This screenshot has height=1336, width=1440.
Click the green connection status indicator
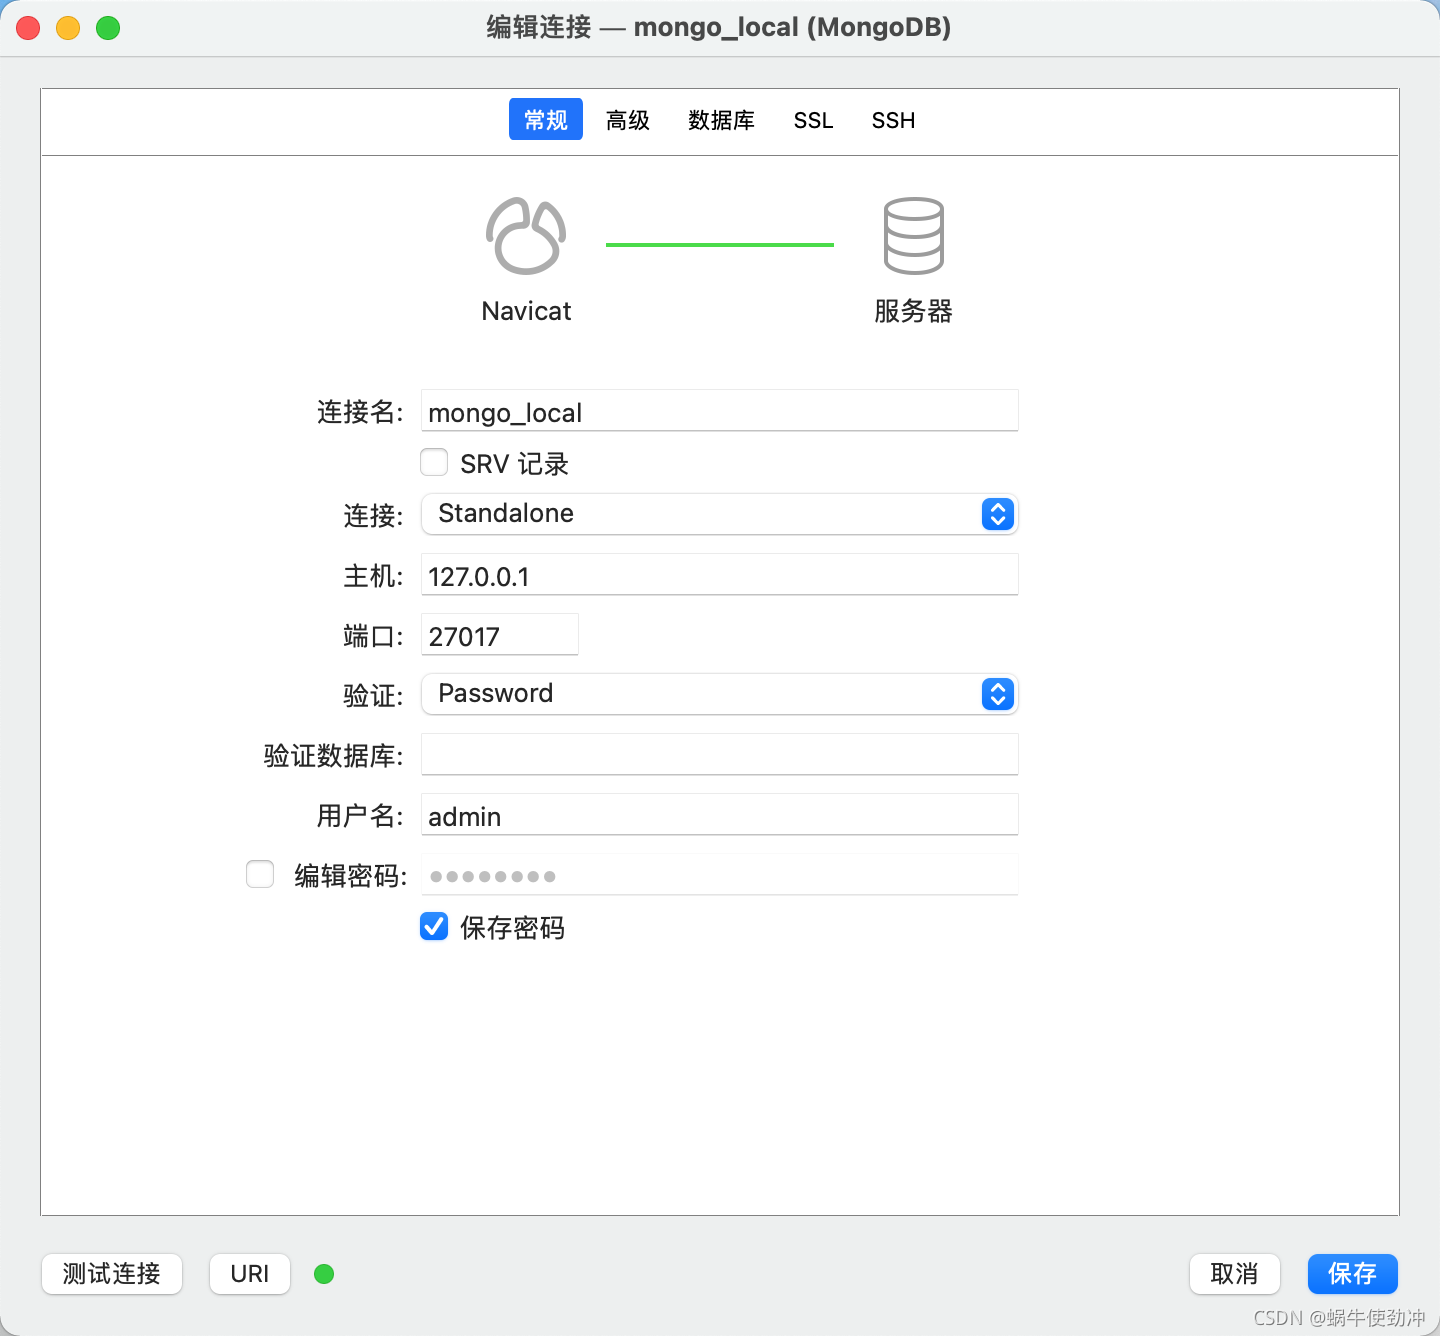(323, 1274)
